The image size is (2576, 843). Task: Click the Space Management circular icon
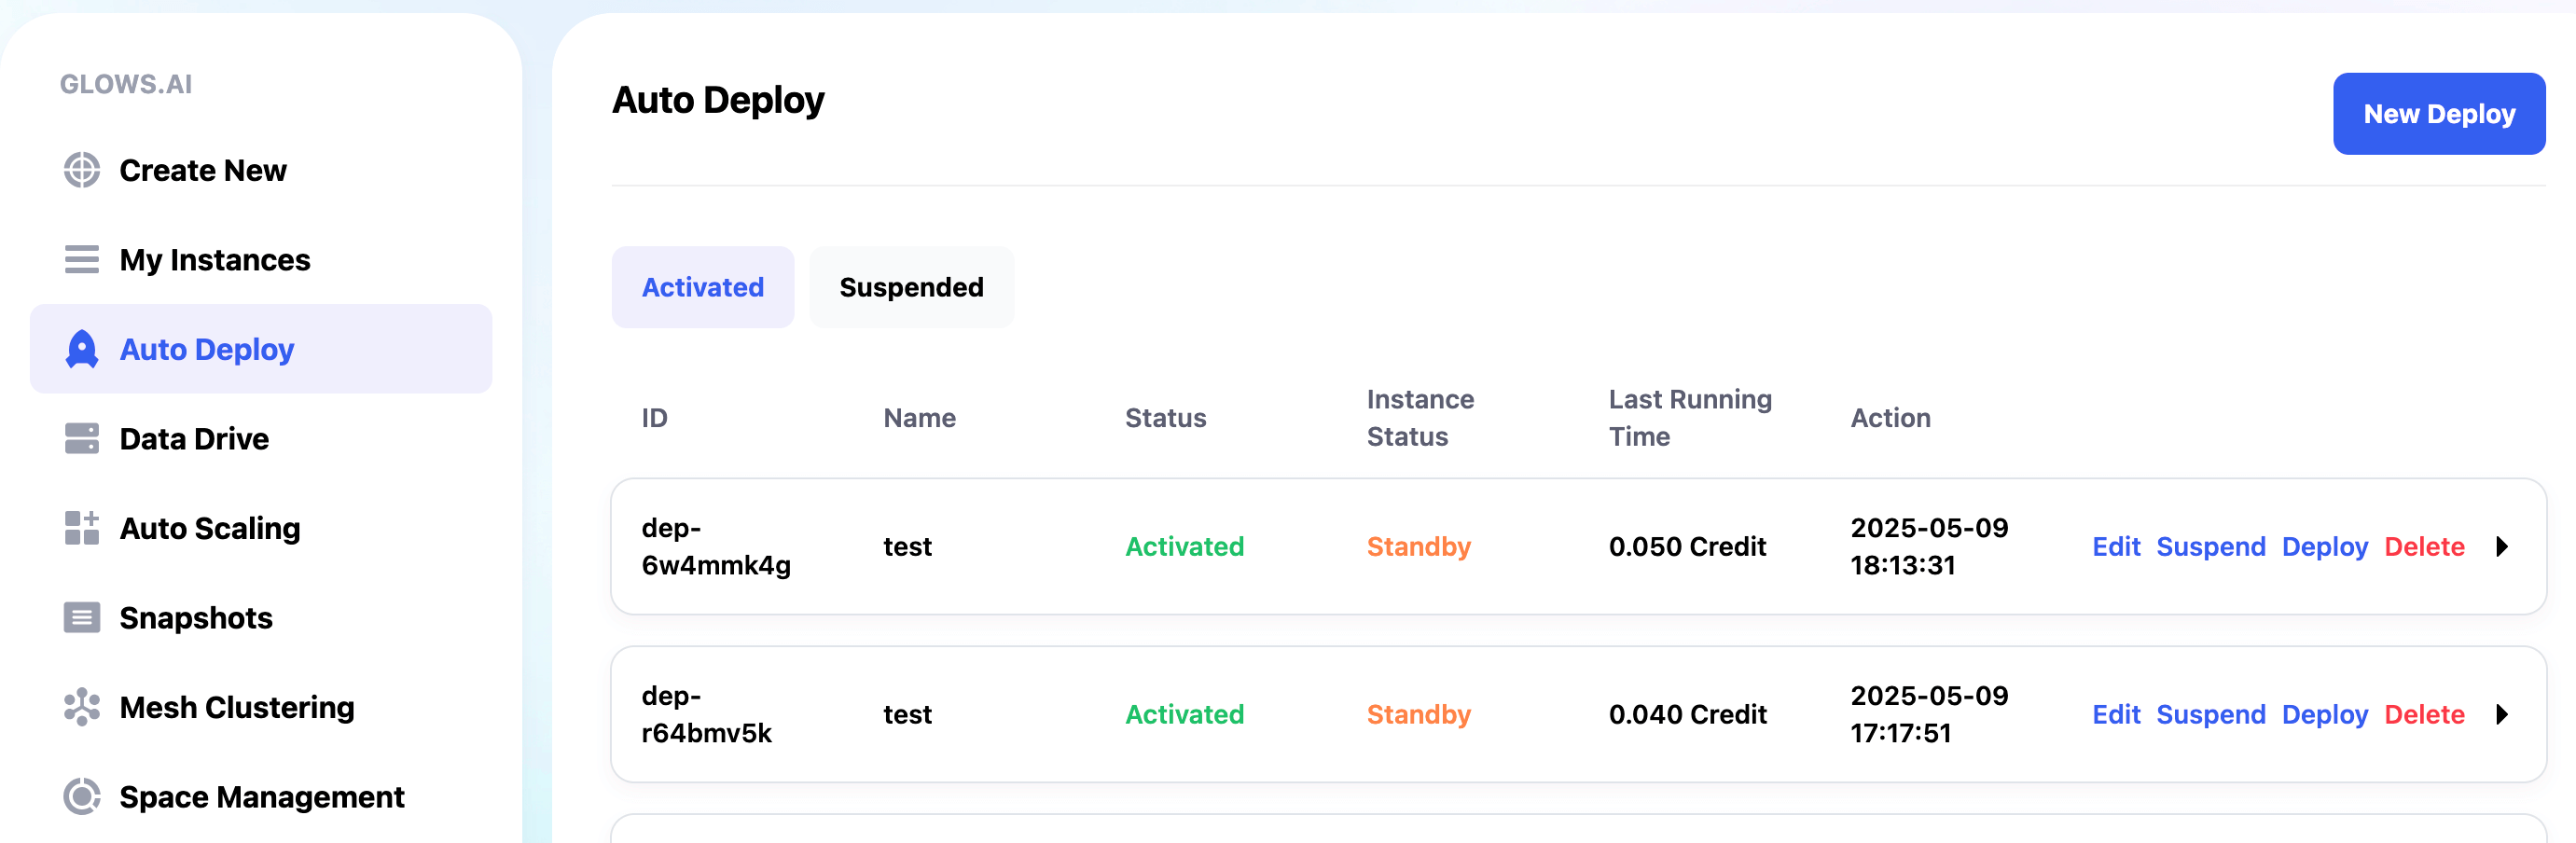[x=82, y=797]
